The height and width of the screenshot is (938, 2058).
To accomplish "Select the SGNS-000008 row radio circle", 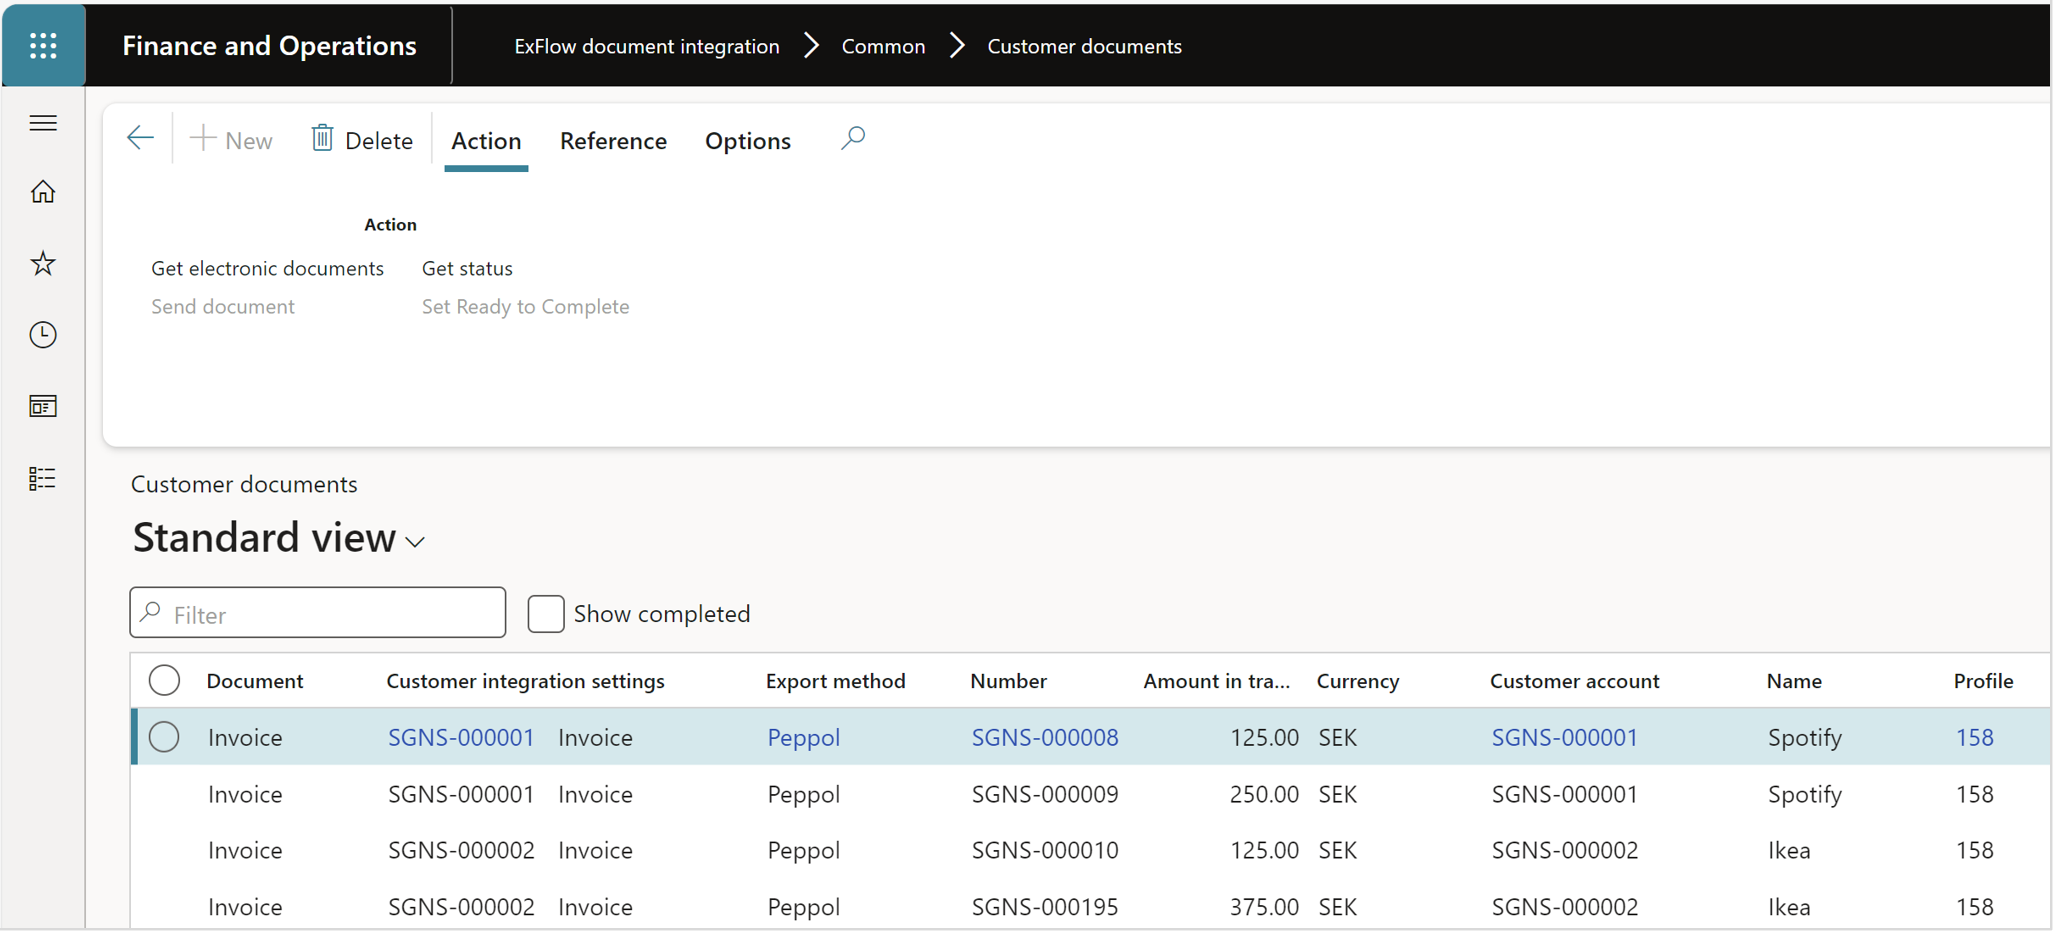I will (x=164, y=738).
